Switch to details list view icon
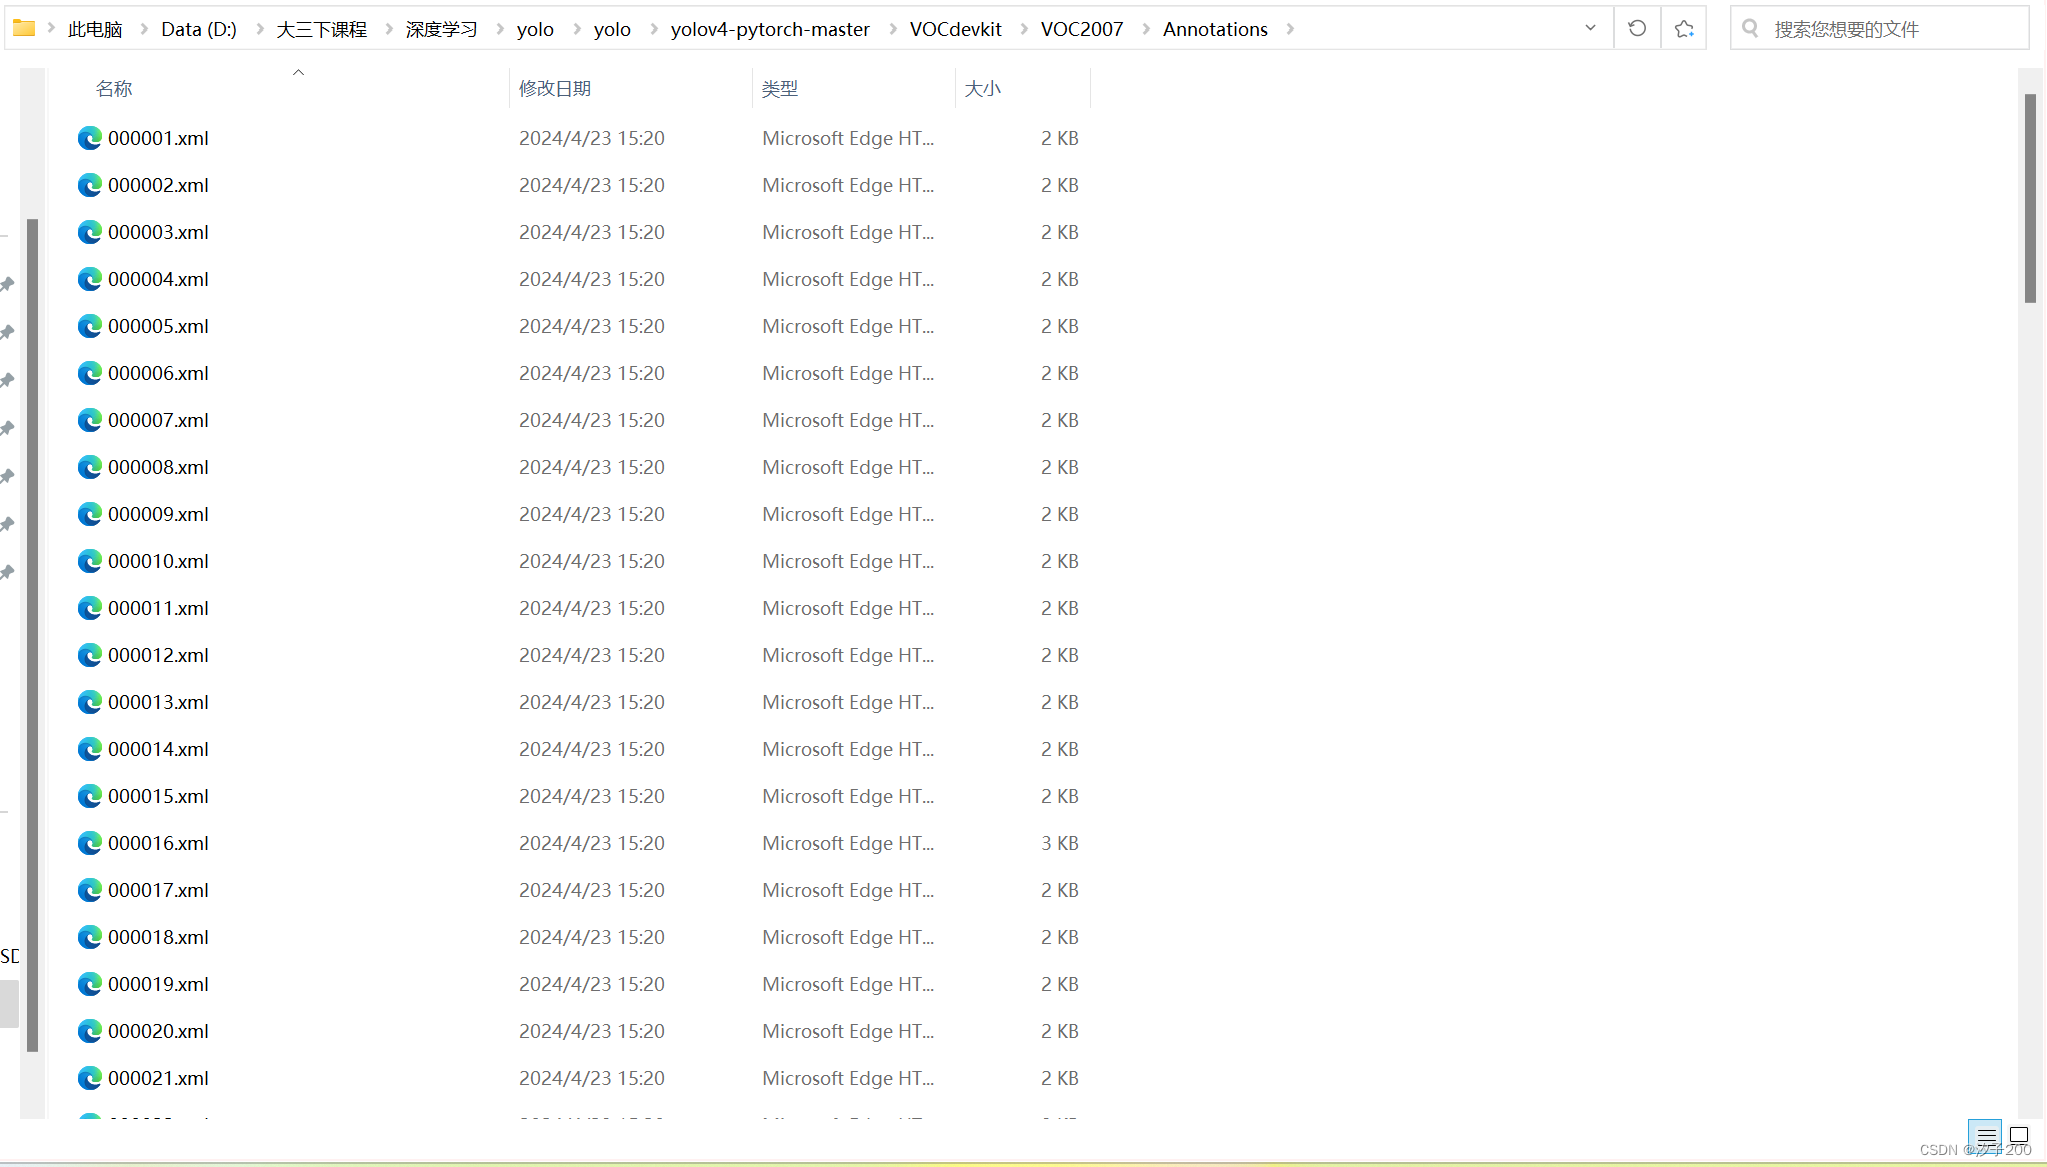The height and width of the screenshot is (1167, 2047). (1986, 1135)
